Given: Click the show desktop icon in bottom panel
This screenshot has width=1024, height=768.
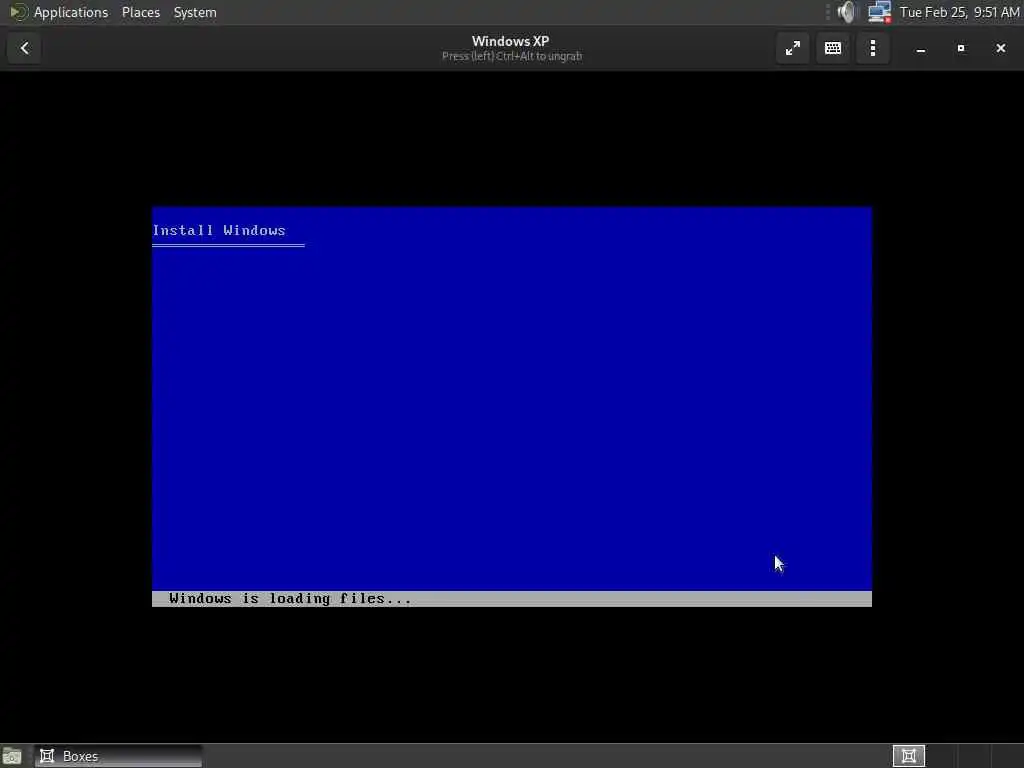Looking at the screenshot, I should point(11,756).
